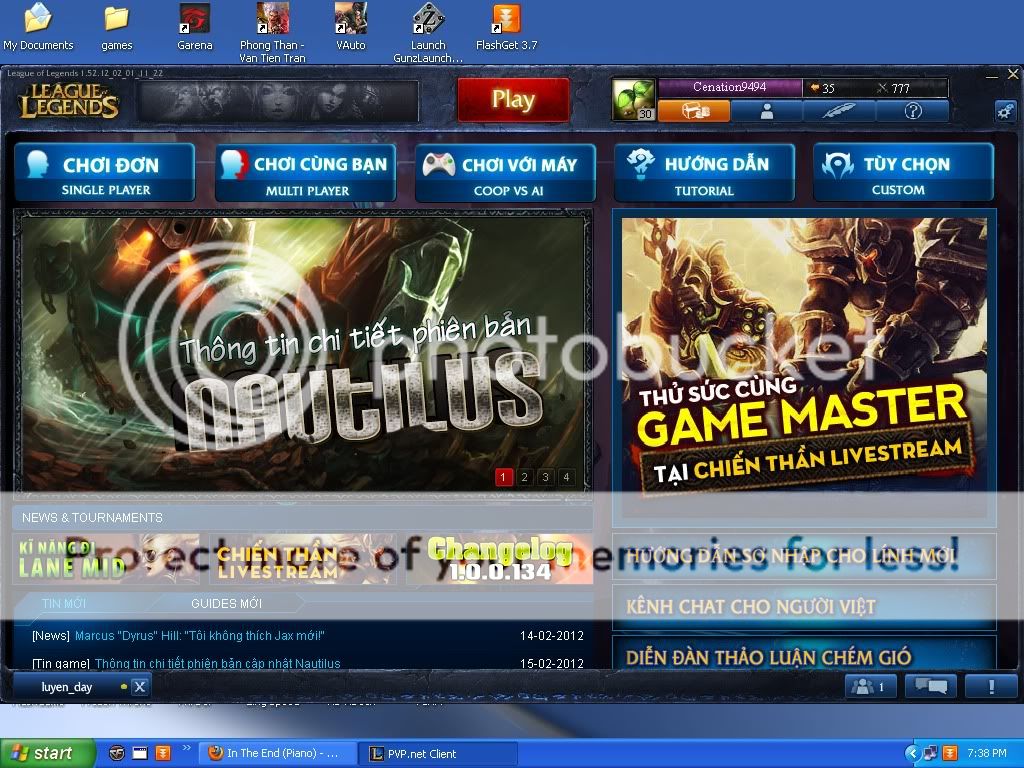Screen dimensions: 1024x768
Task: Launch the Garena desktop shortcut
Action: pyautogui.click(x=195, y=27)
